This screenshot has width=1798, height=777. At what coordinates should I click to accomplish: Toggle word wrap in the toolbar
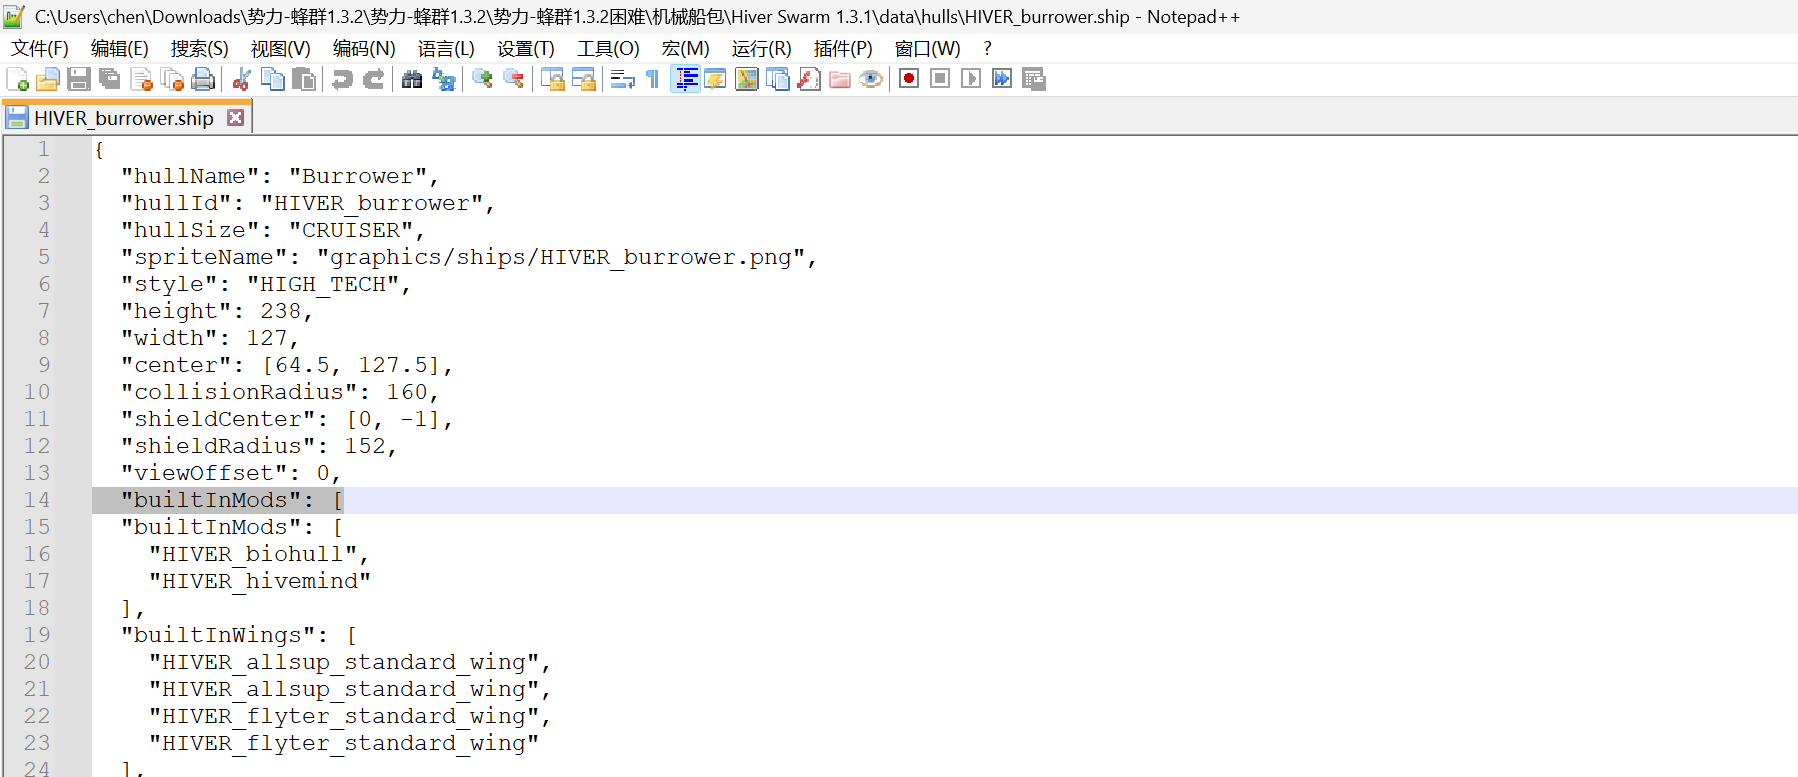622,79
